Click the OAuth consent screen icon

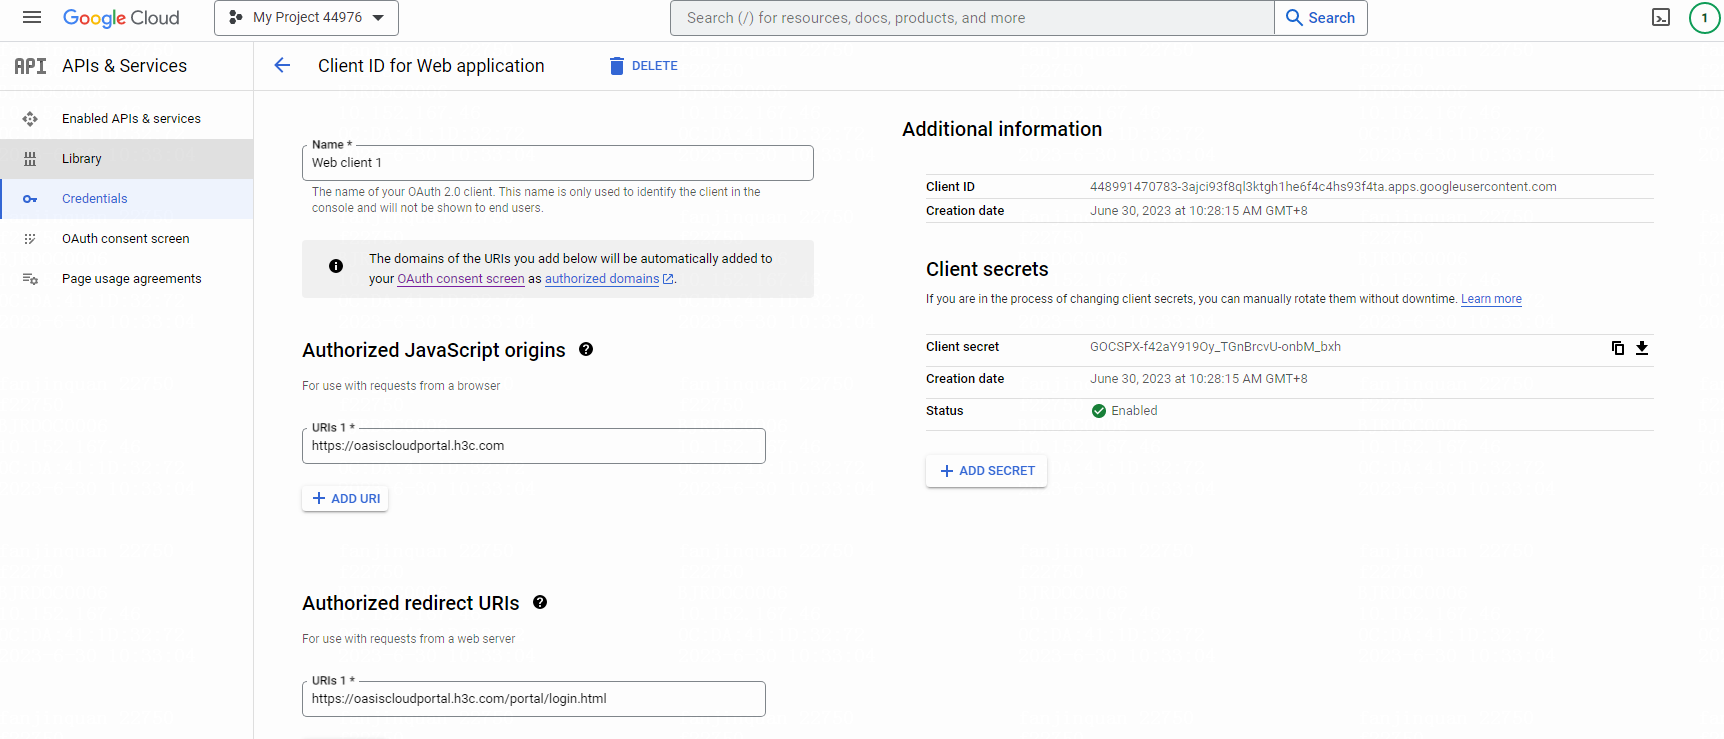coord(30,239)
